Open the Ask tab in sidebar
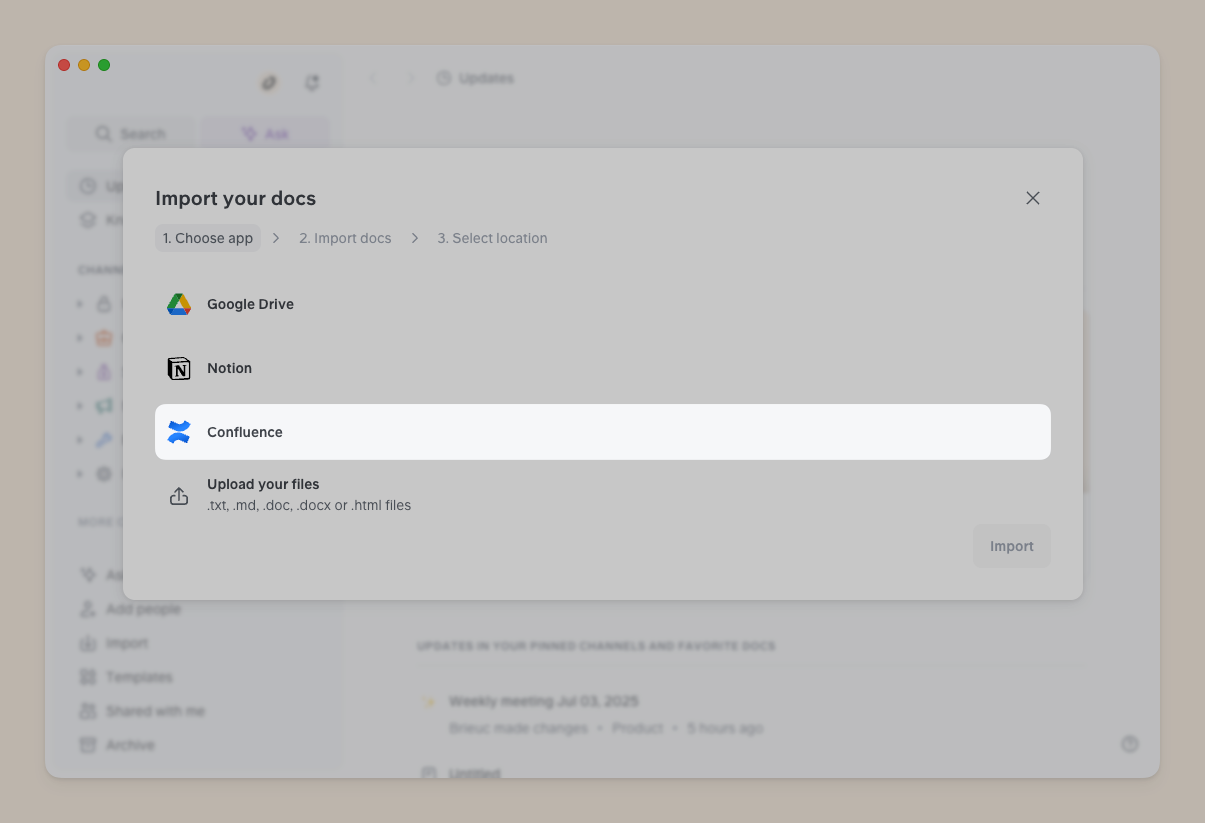 265,134
